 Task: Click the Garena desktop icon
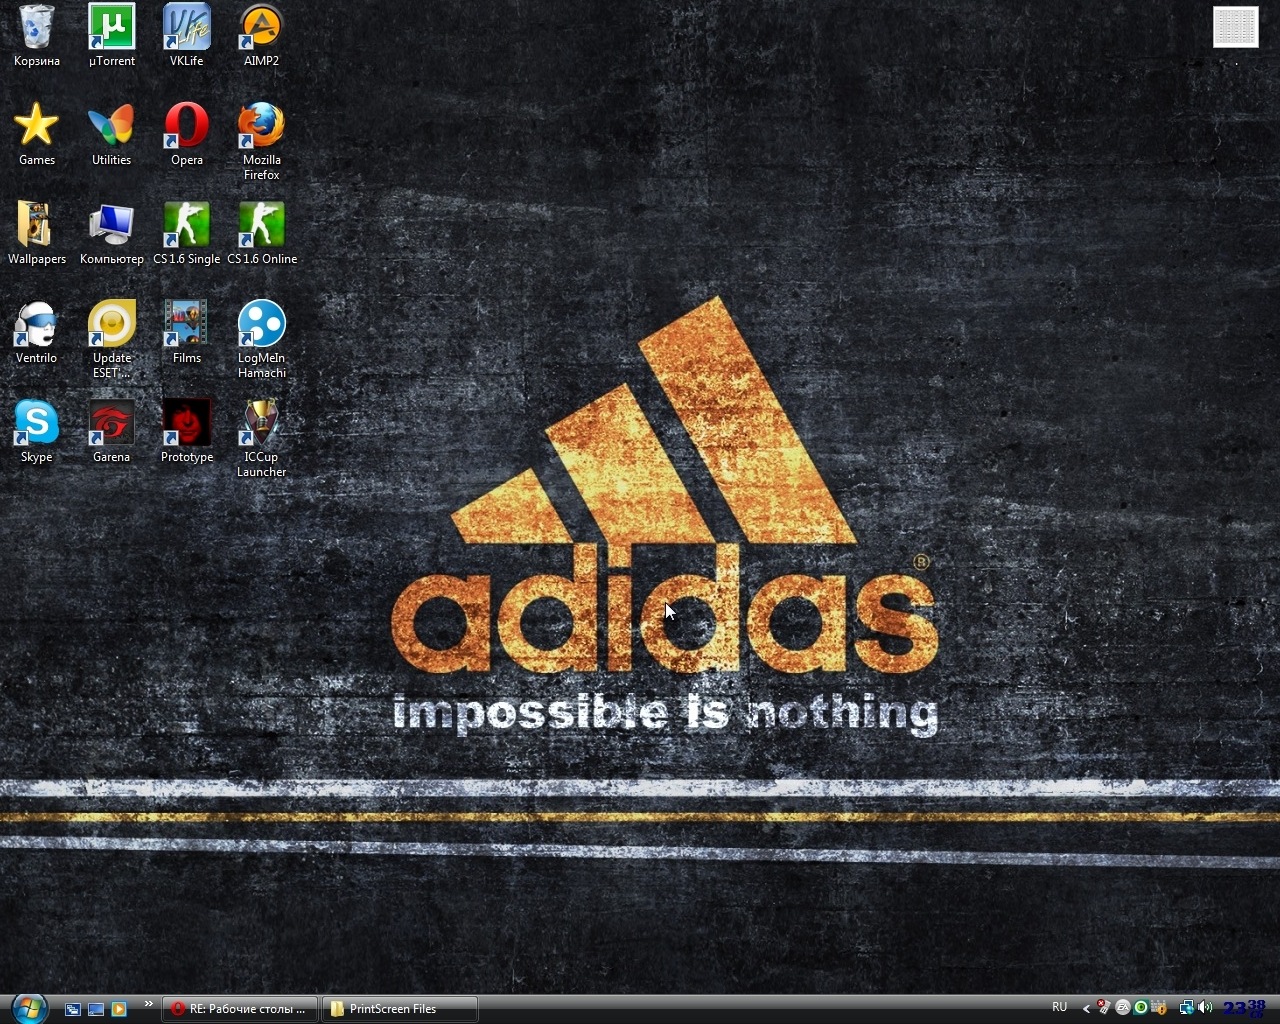pyautogui.click(x=111, y=431)
